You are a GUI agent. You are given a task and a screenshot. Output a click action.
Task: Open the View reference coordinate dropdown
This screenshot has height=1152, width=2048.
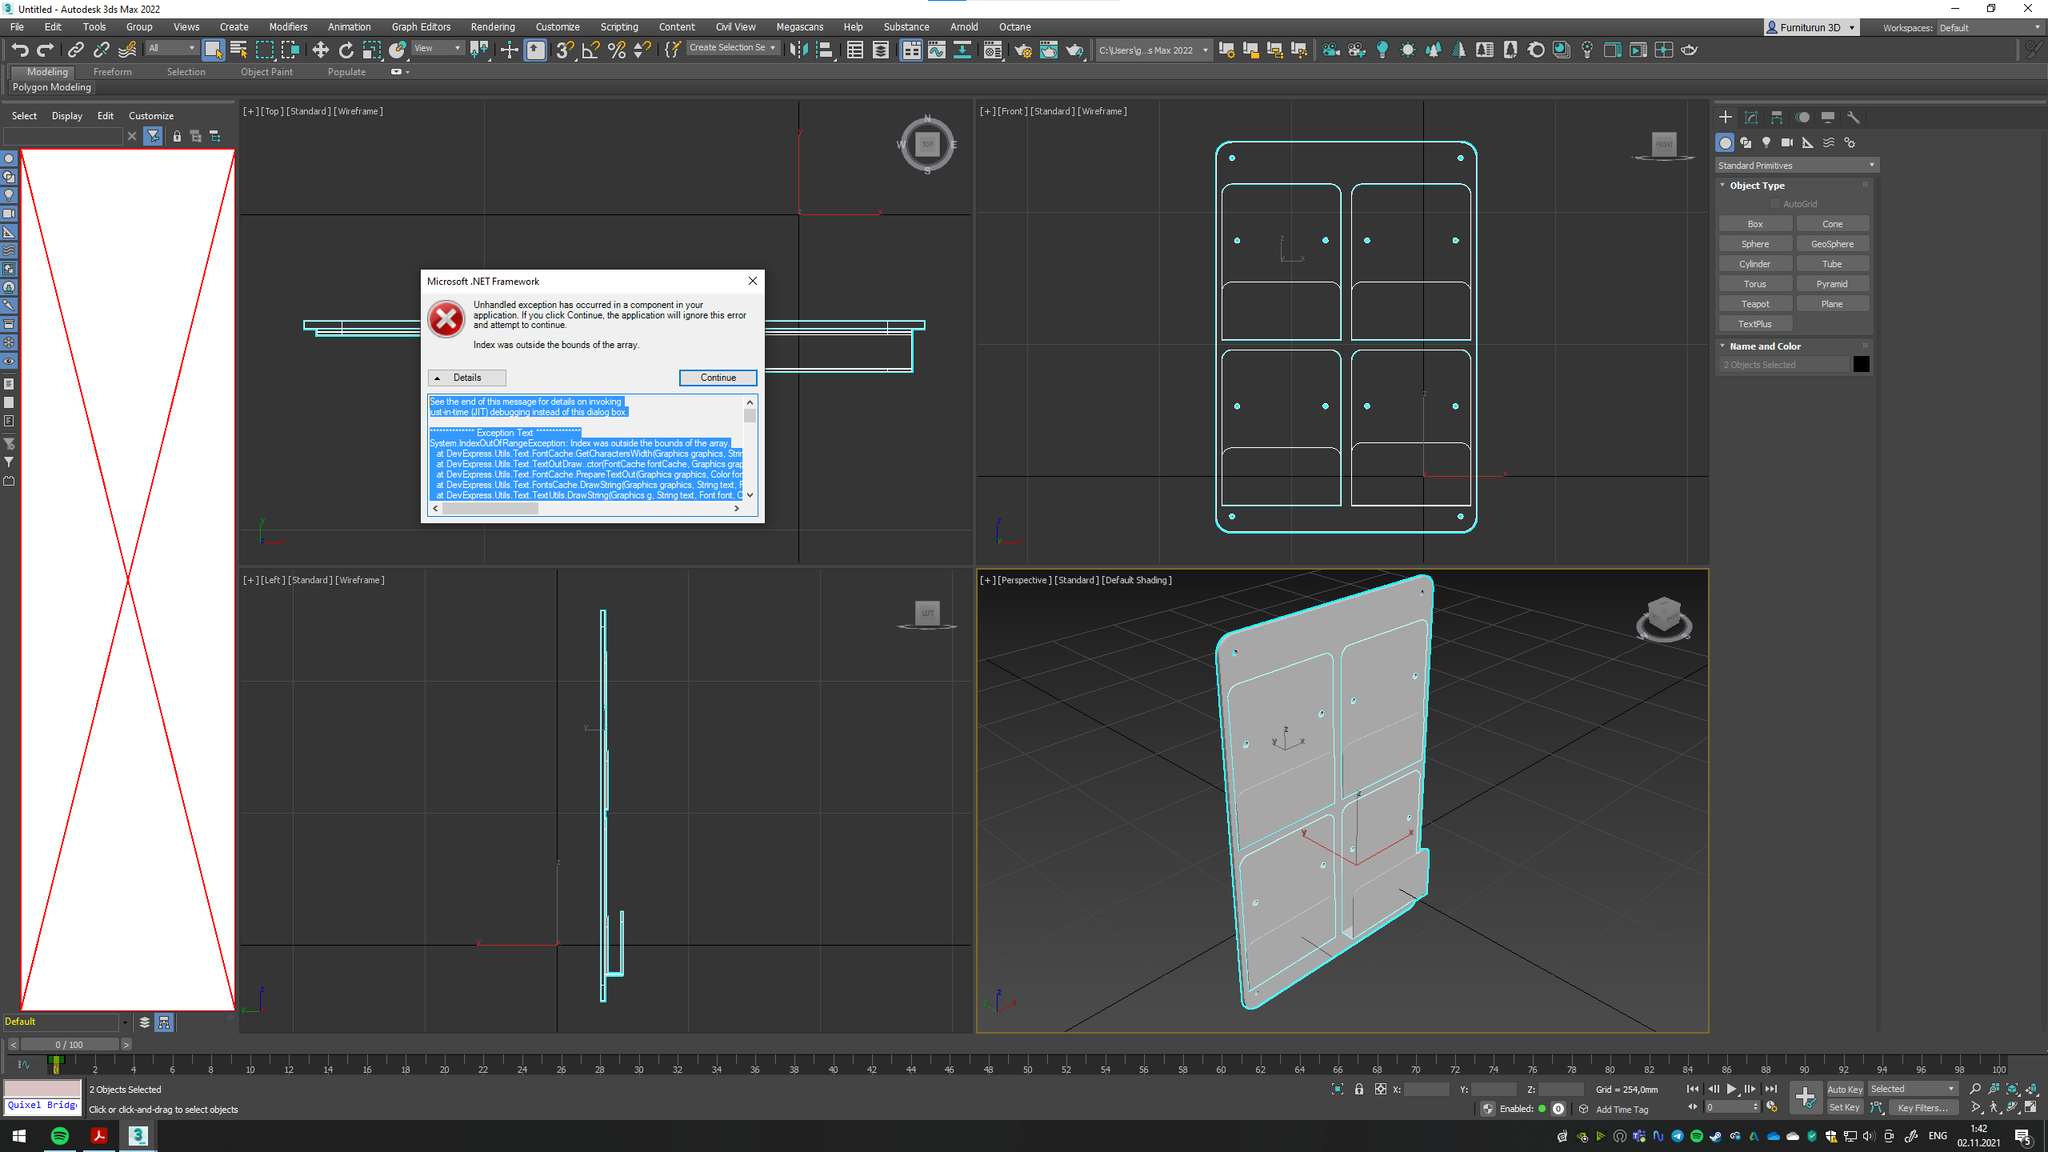tap(437, 48)
